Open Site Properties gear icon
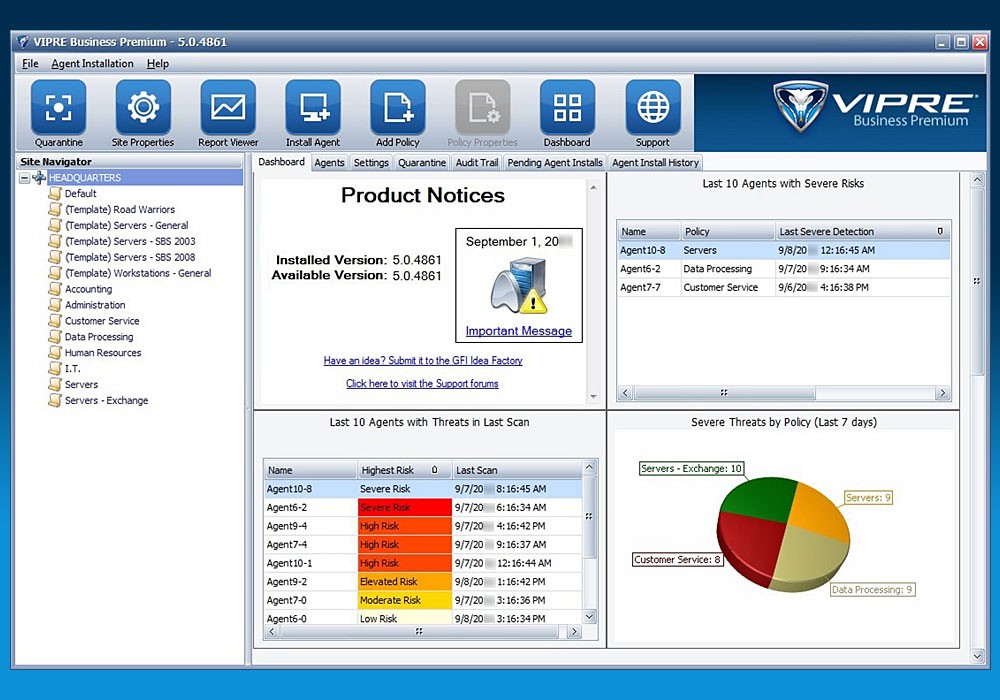 click(143, 107)
